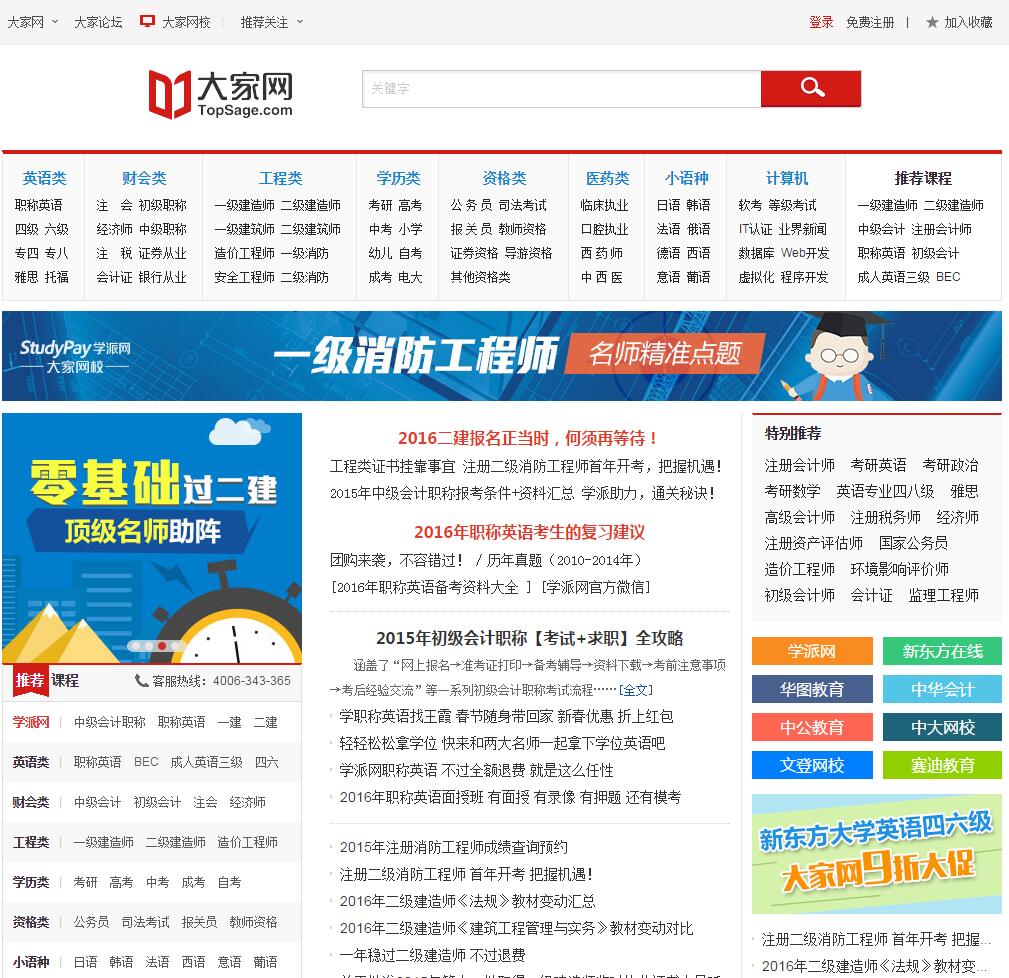This screenshot has height=978, width=1009.
Task: Click 银行从业 in the 财会类 column
Action: point(162,277)
